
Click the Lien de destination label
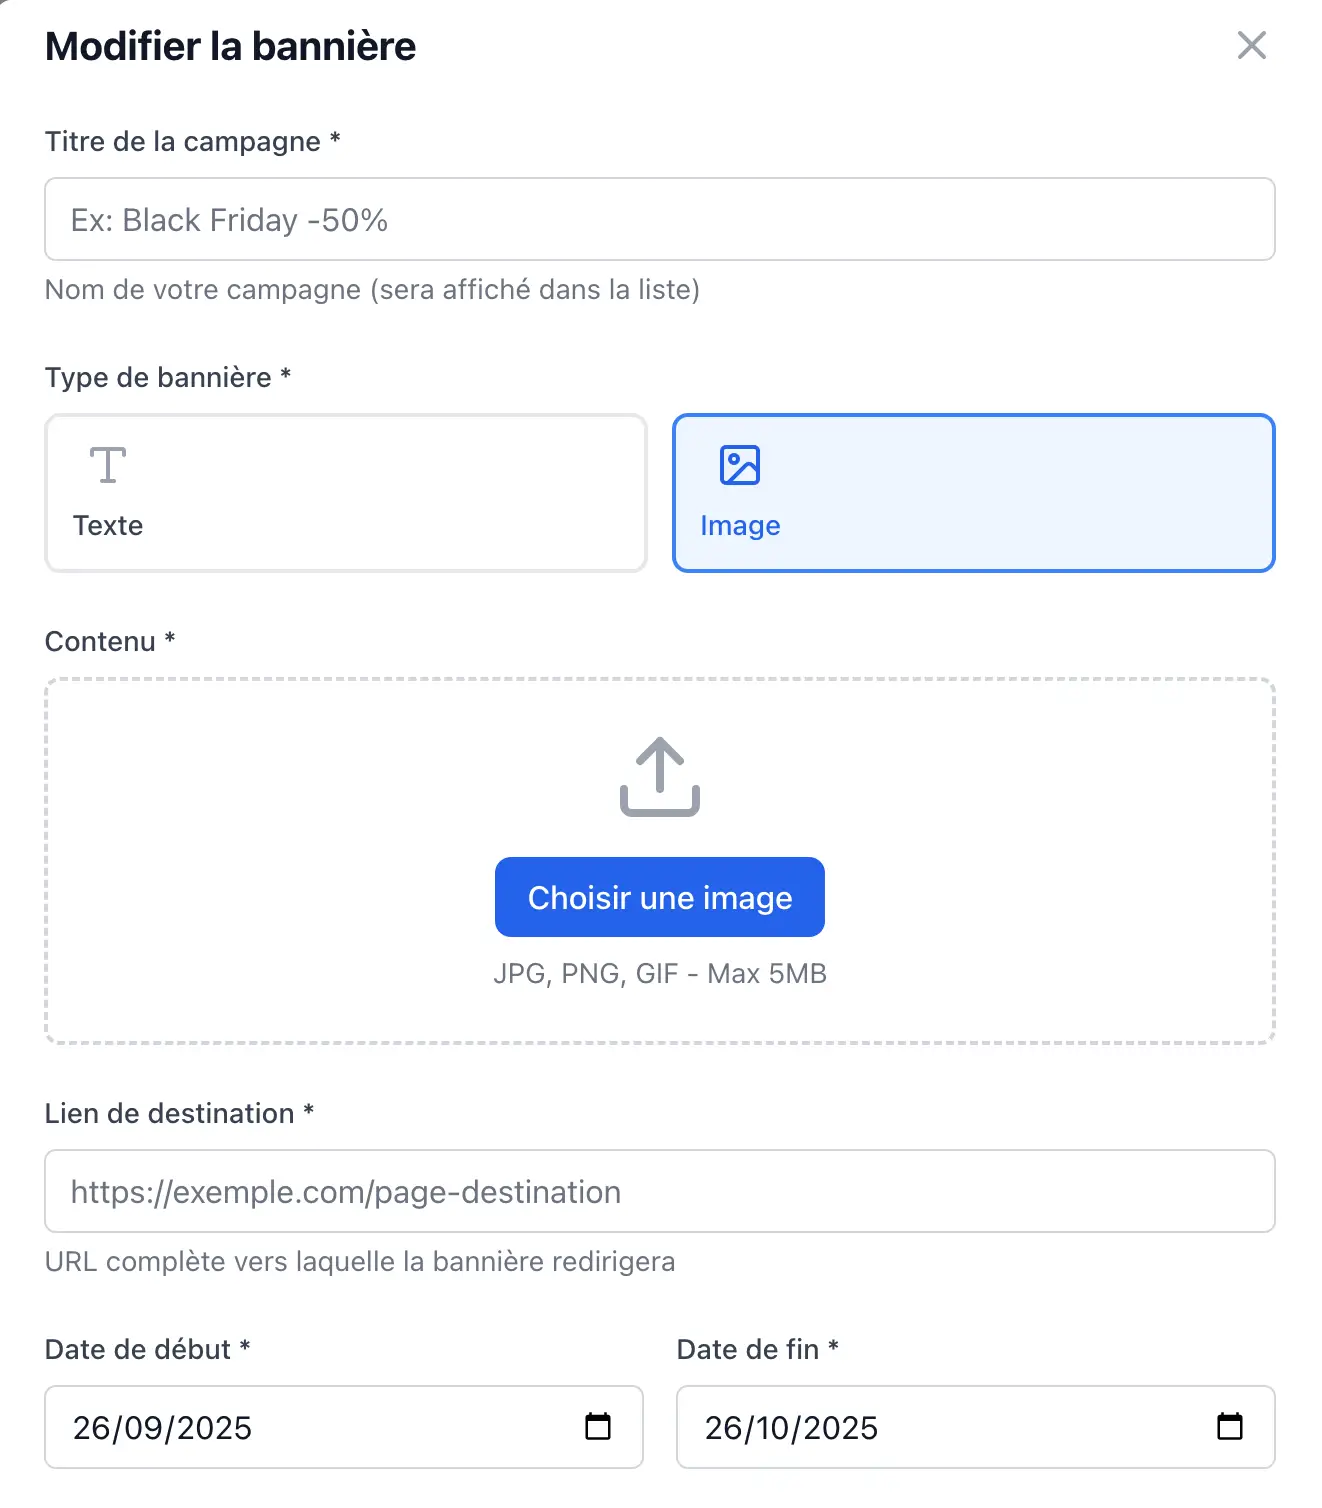point(169,1113)
